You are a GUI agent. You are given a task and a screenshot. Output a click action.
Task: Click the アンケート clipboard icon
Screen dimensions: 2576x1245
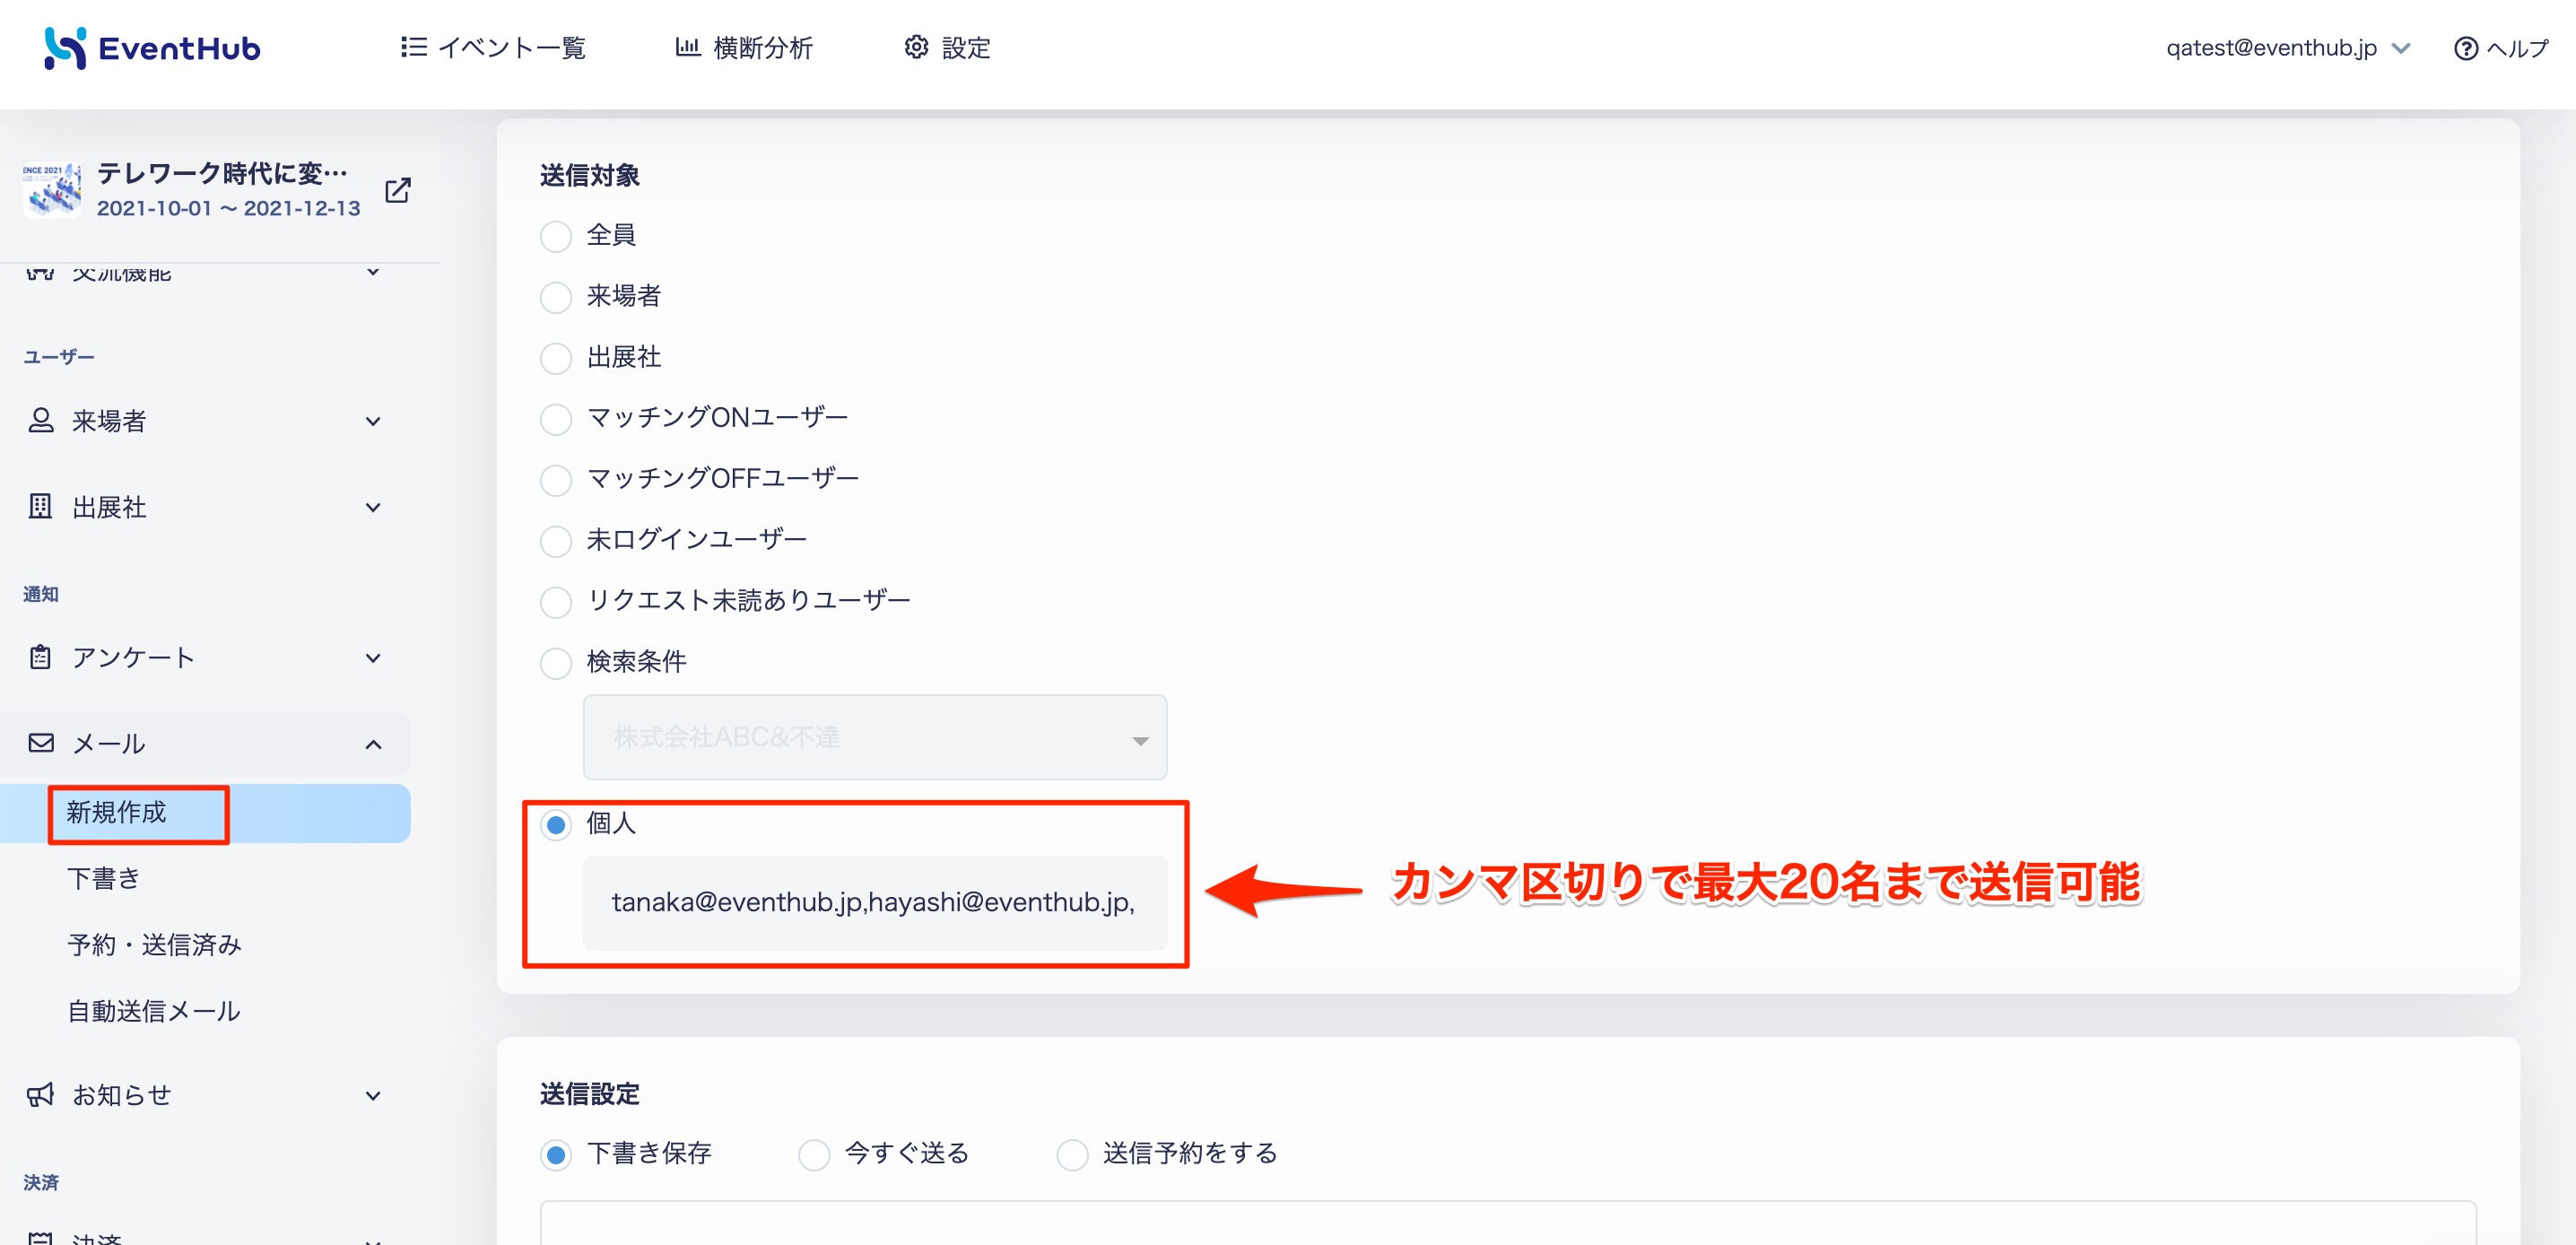[x=41, y=657]
